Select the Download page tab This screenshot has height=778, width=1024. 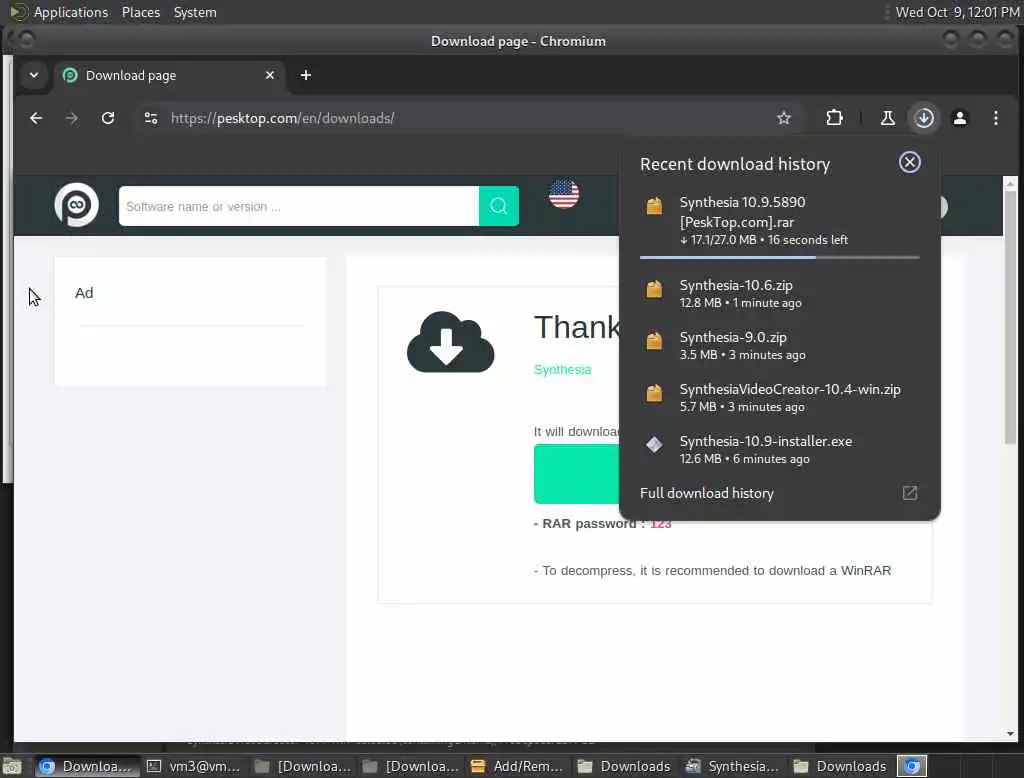(168, 76)
